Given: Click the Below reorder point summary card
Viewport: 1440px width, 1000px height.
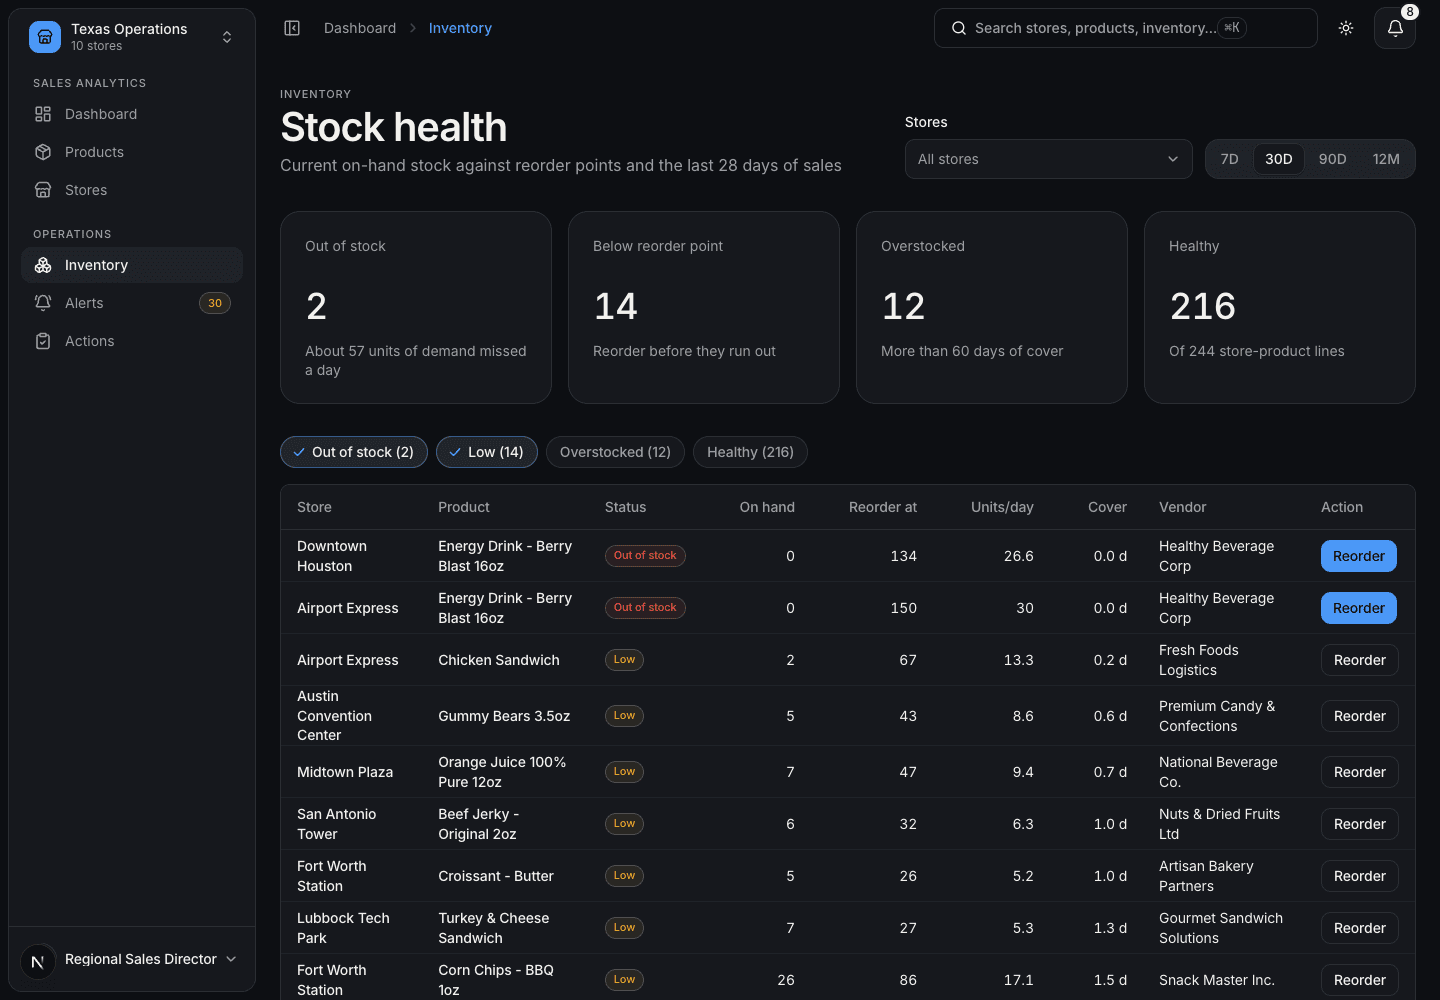Looking at the screenshot, I should 704,307.
